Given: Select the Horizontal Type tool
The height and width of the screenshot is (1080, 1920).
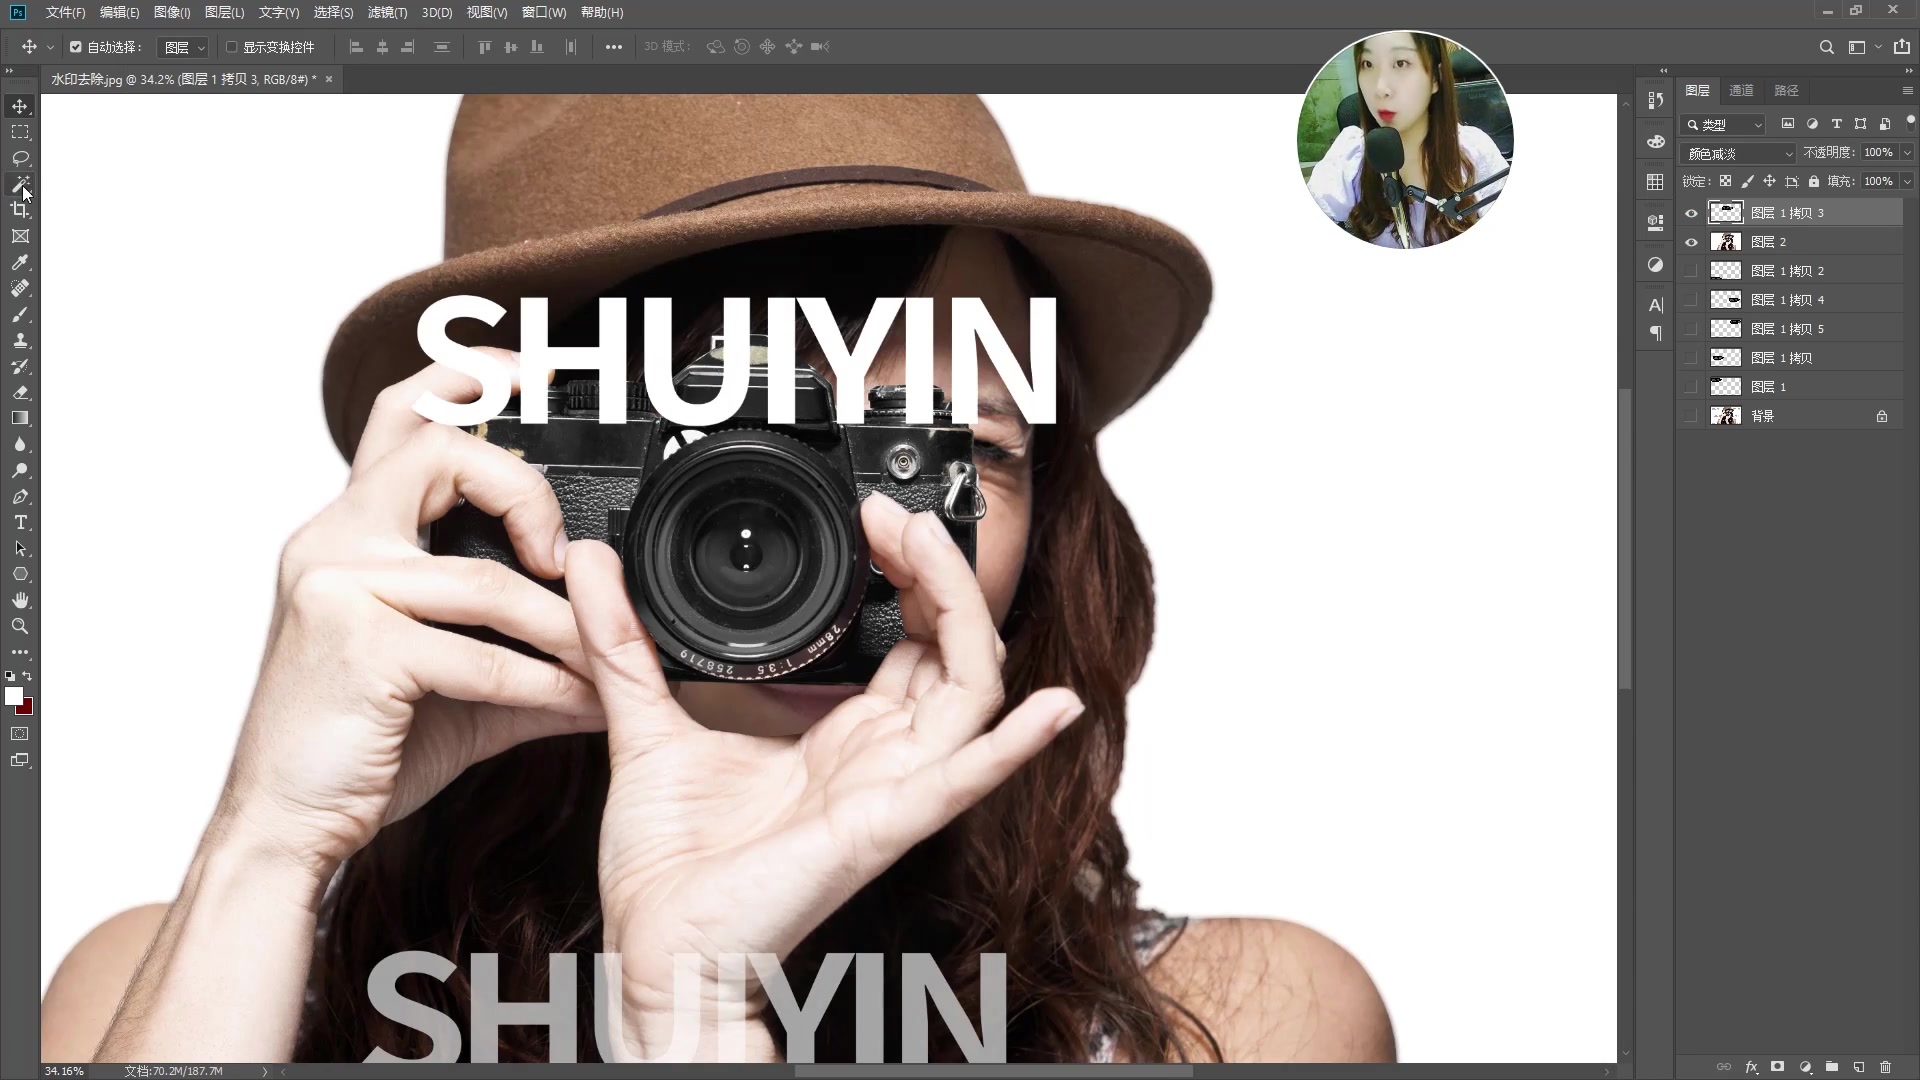Looking at the screenshot, I should (20, 523).
